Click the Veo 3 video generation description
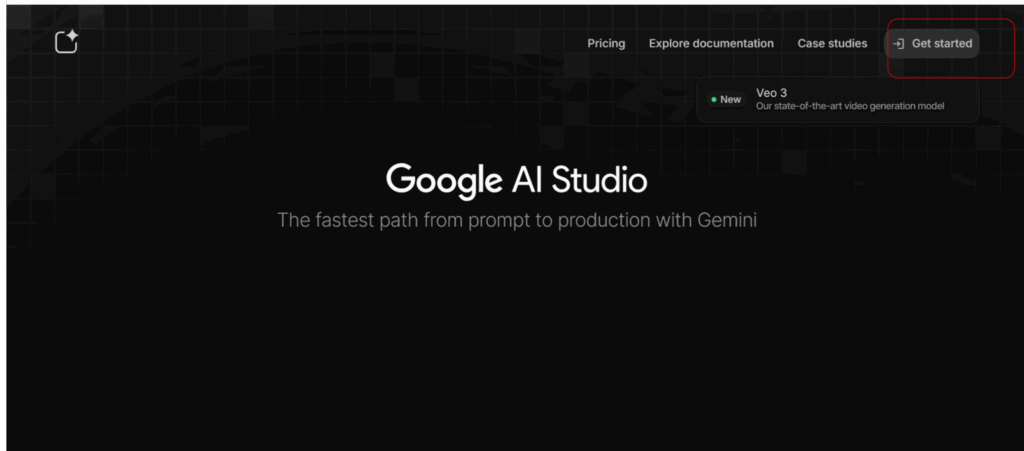Image resolution: width=1024 pixels, height=451 pixels. pyautogui.click(x=849, y=106)
